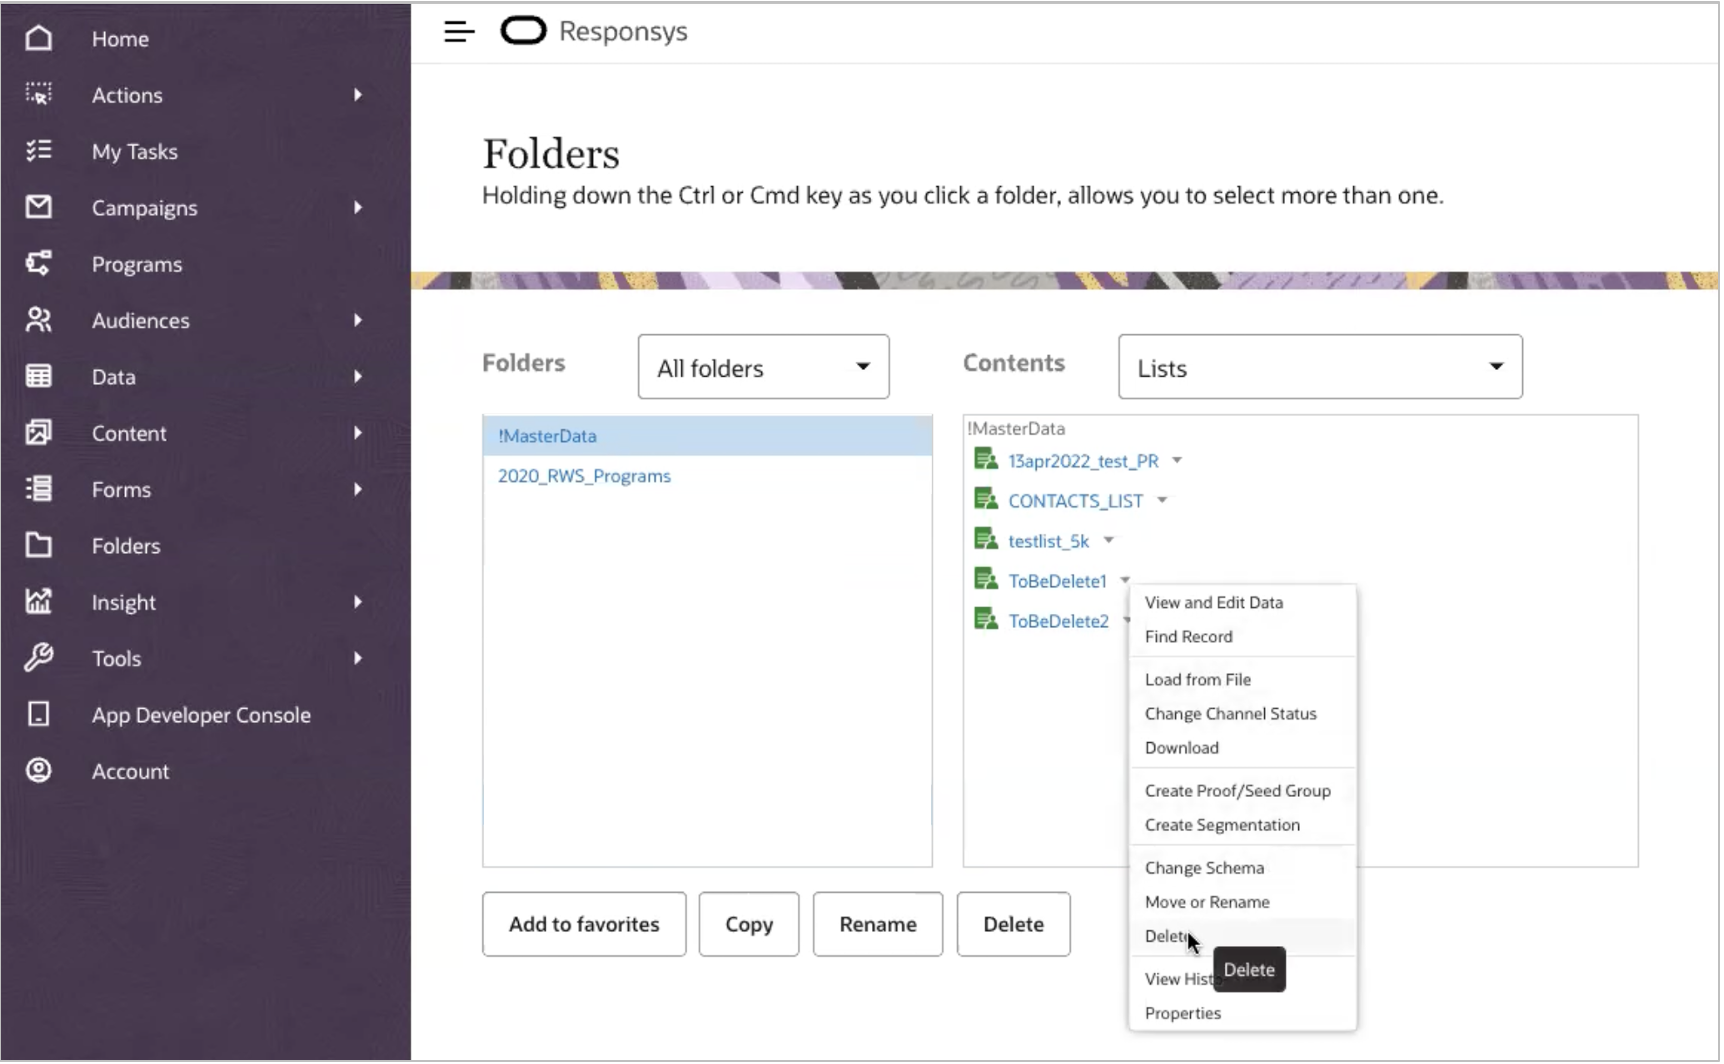
Task: Open the All folders dropdown
Action: tap(763, 367)
